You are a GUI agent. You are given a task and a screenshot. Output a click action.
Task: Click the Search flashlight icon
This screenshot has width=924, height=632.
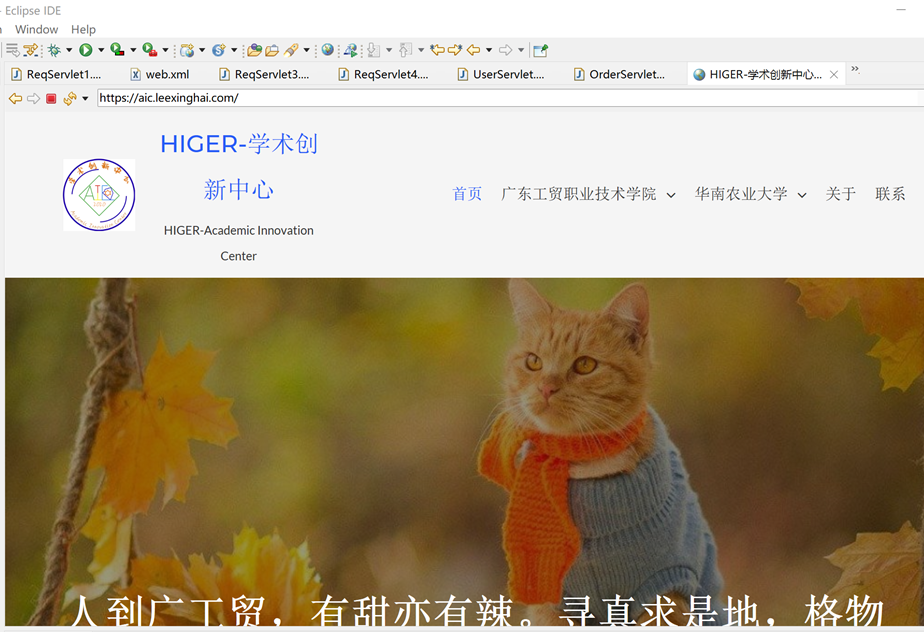[291, 50]
